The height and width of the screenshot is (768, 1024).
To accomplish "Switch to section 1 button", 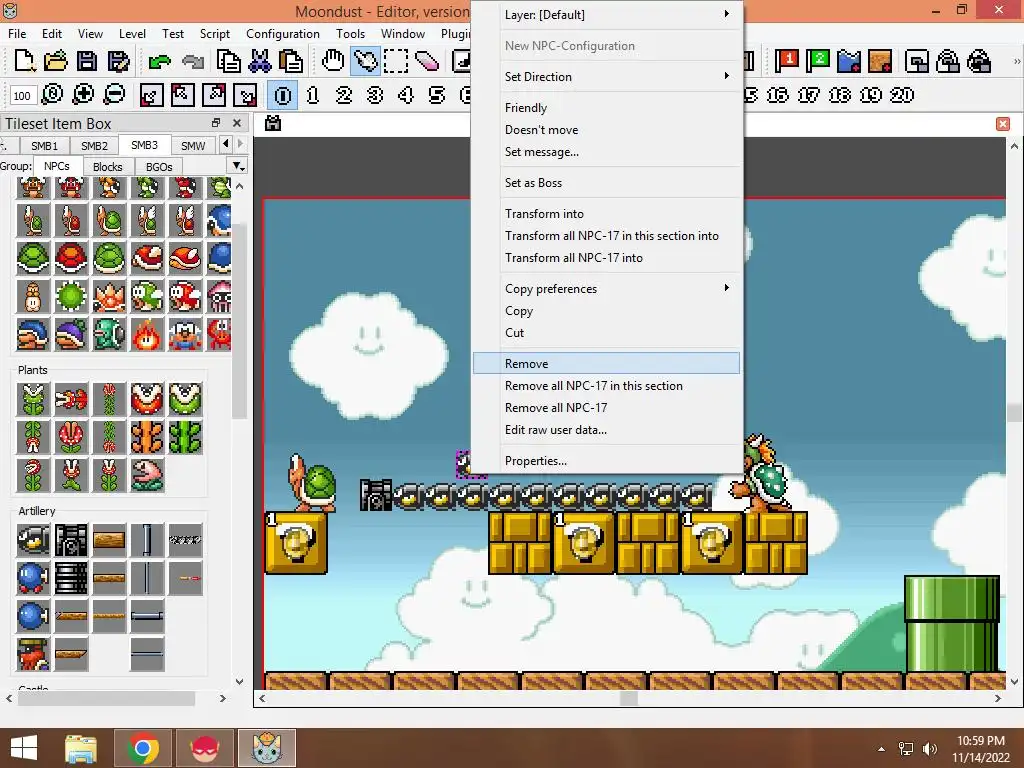I will coord(313,95).
